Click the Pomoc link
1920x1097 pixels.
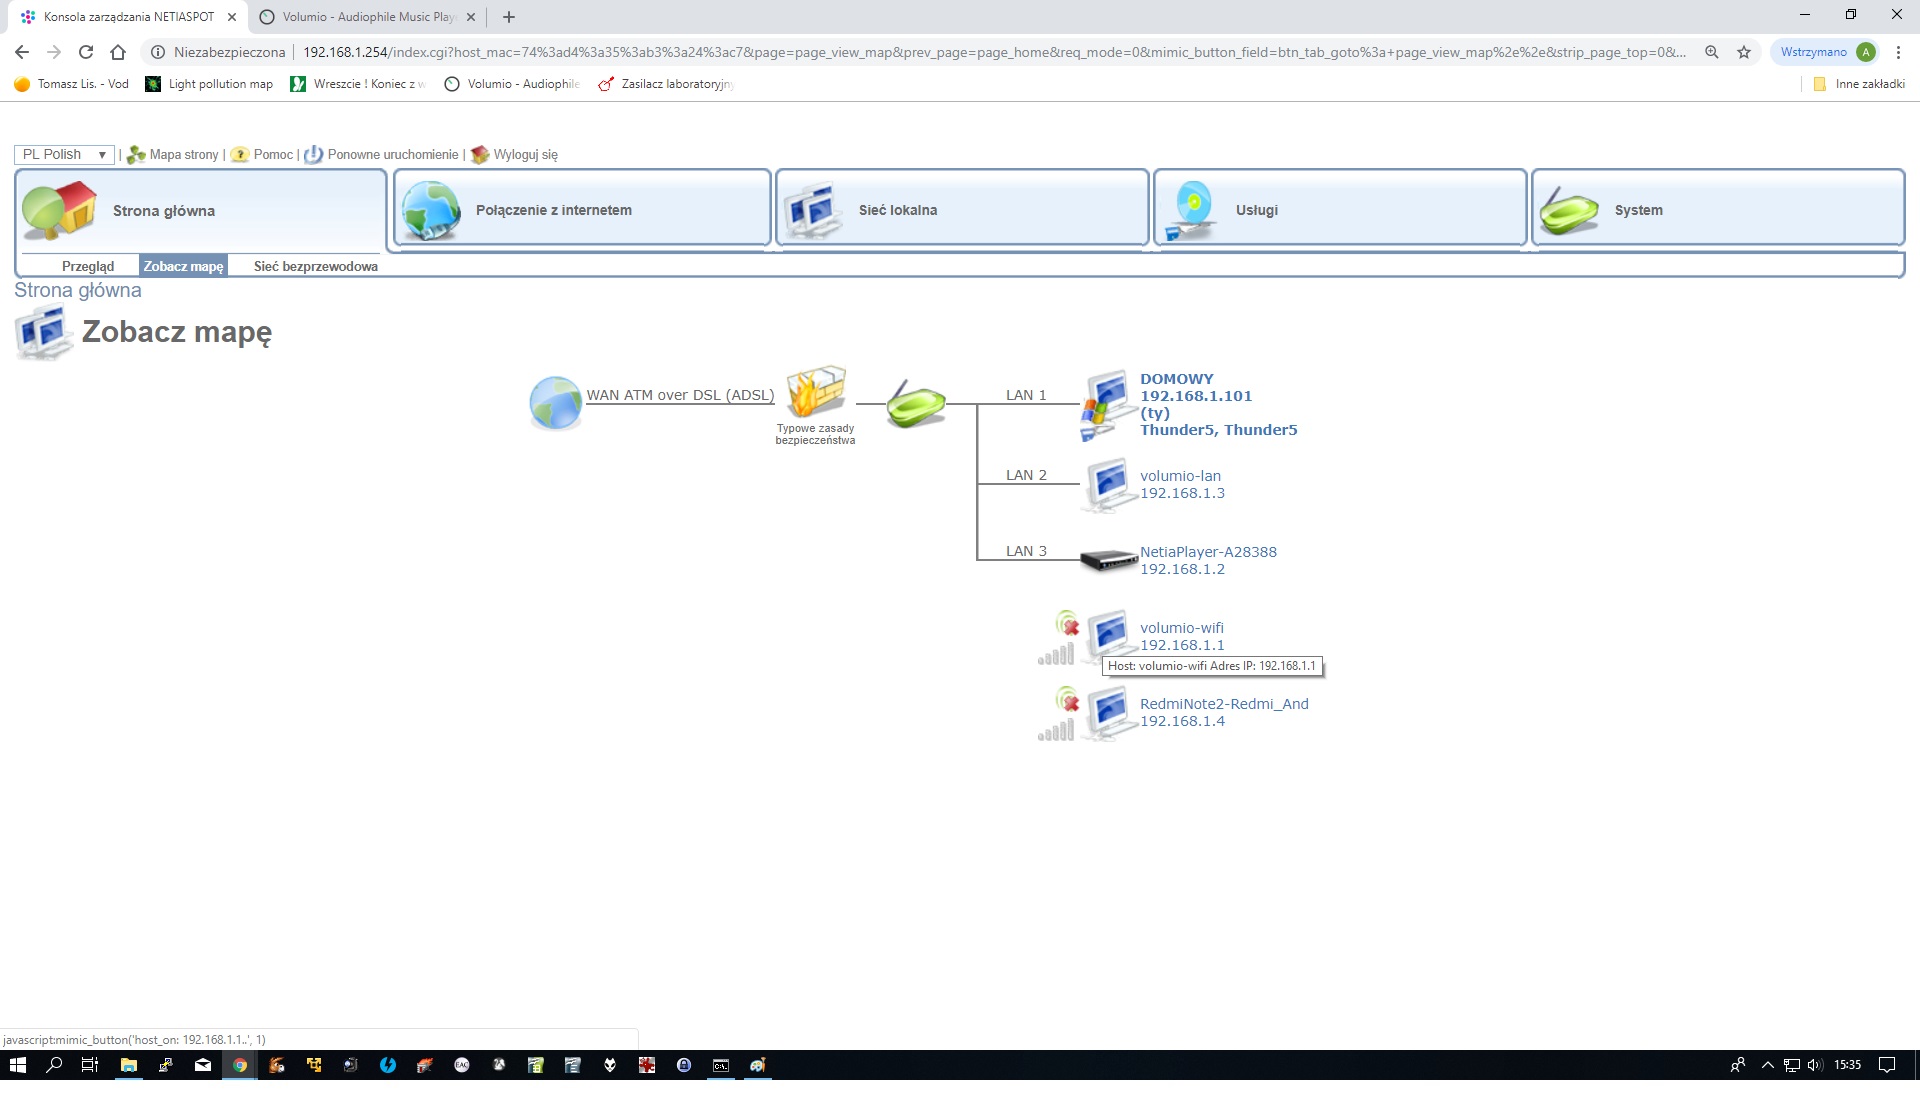coord(273,155)
